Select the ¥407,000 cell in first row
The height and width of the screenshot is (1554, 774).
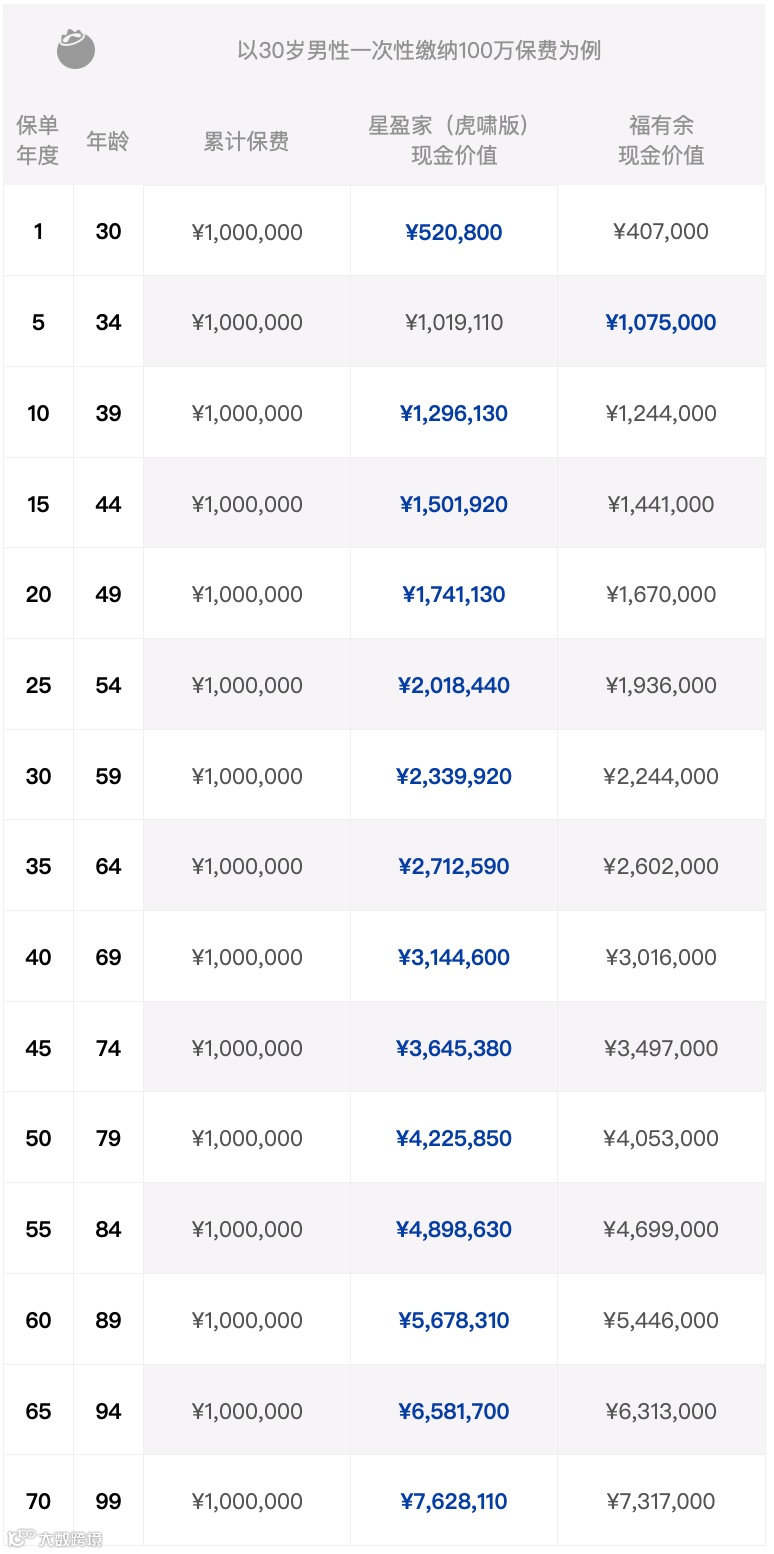click(x=661, y=231)
